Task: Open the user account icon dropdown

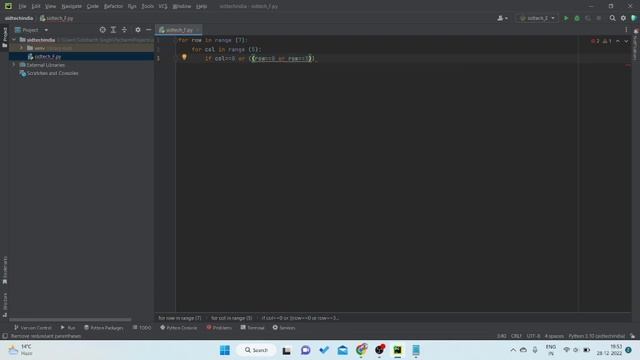Action: pos(502,18)
